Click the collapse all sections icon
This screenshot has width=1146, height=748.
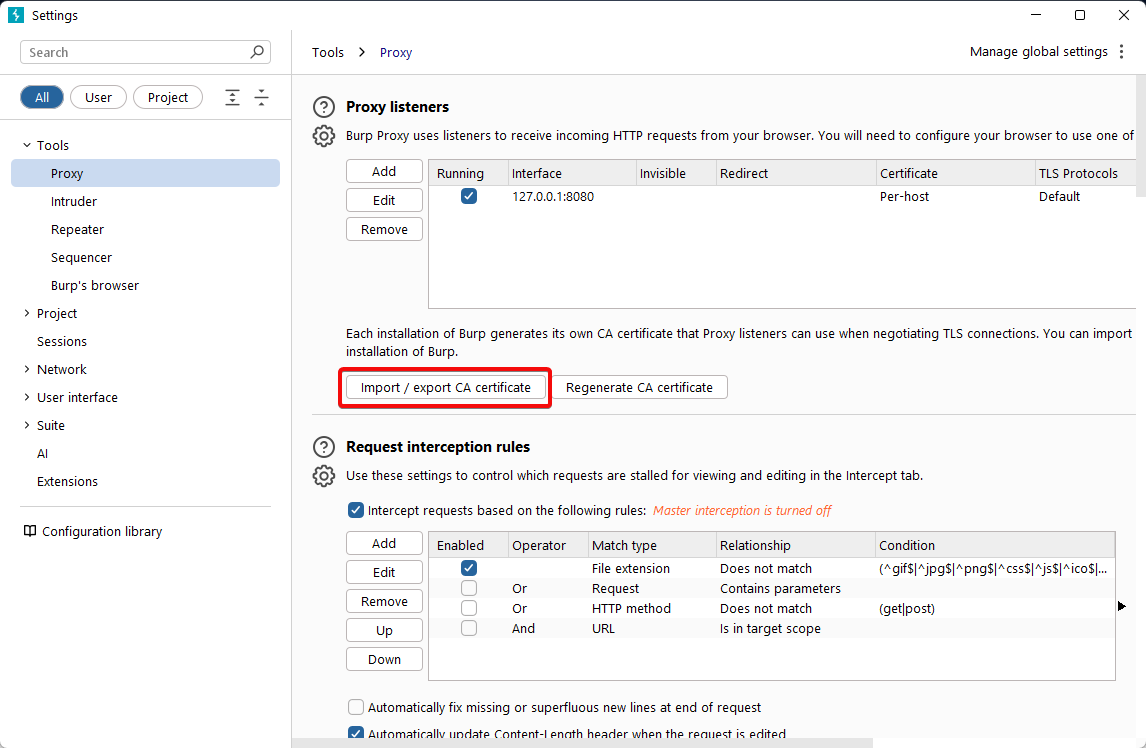tap(261, 97)
